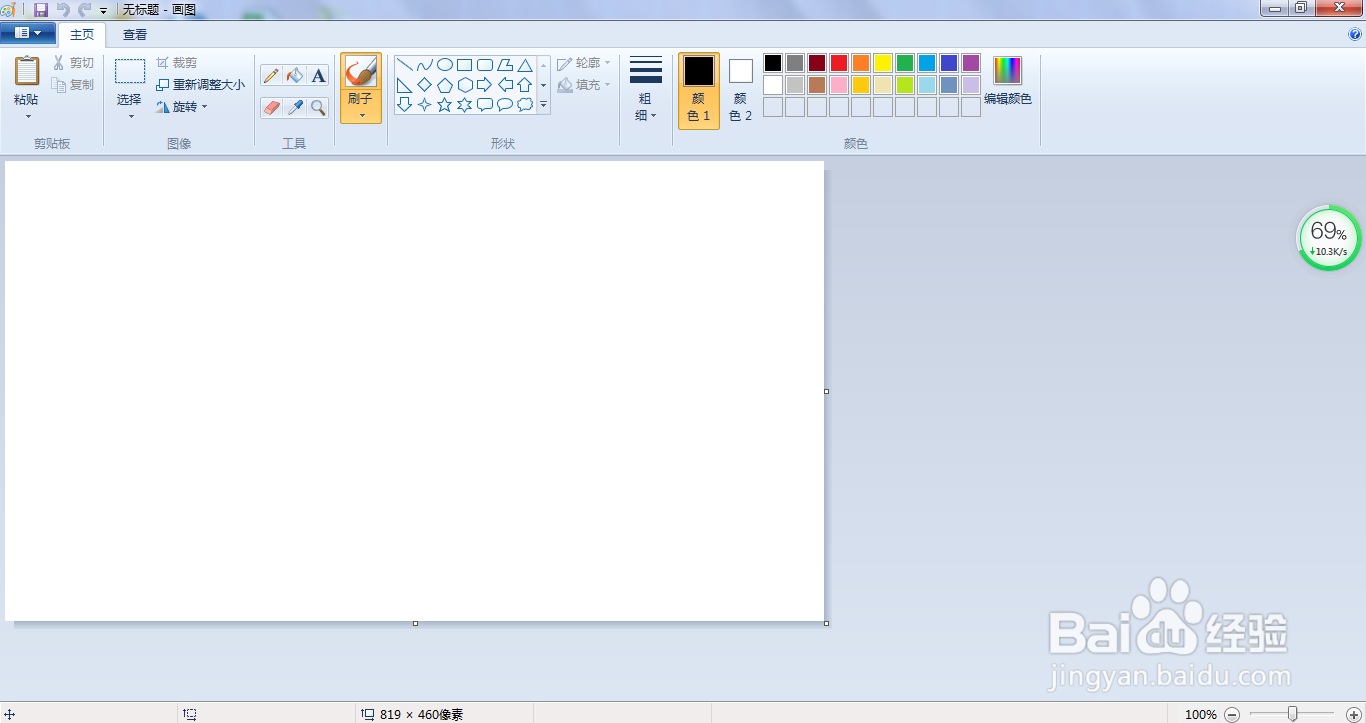Click 重新调整大小 resize button
The image size is (1366, 723).
point(201,85)
